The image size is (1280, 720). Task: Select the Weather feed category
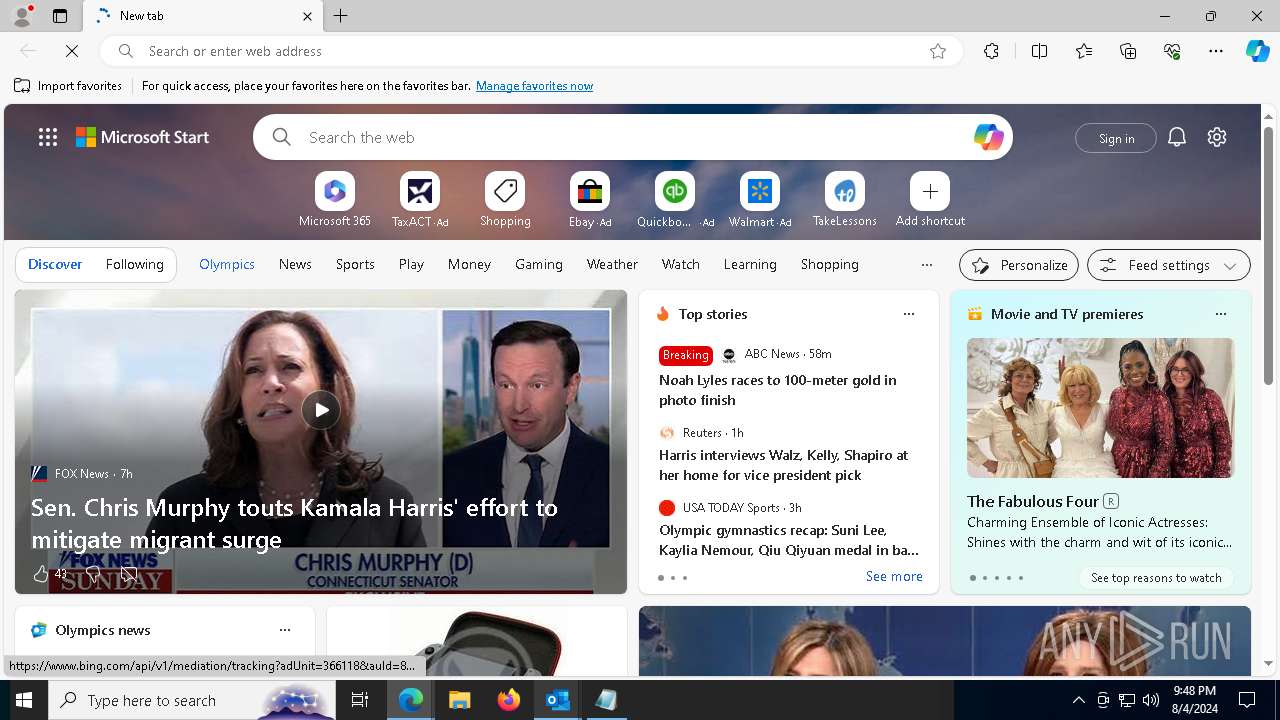tap(612, 264)
